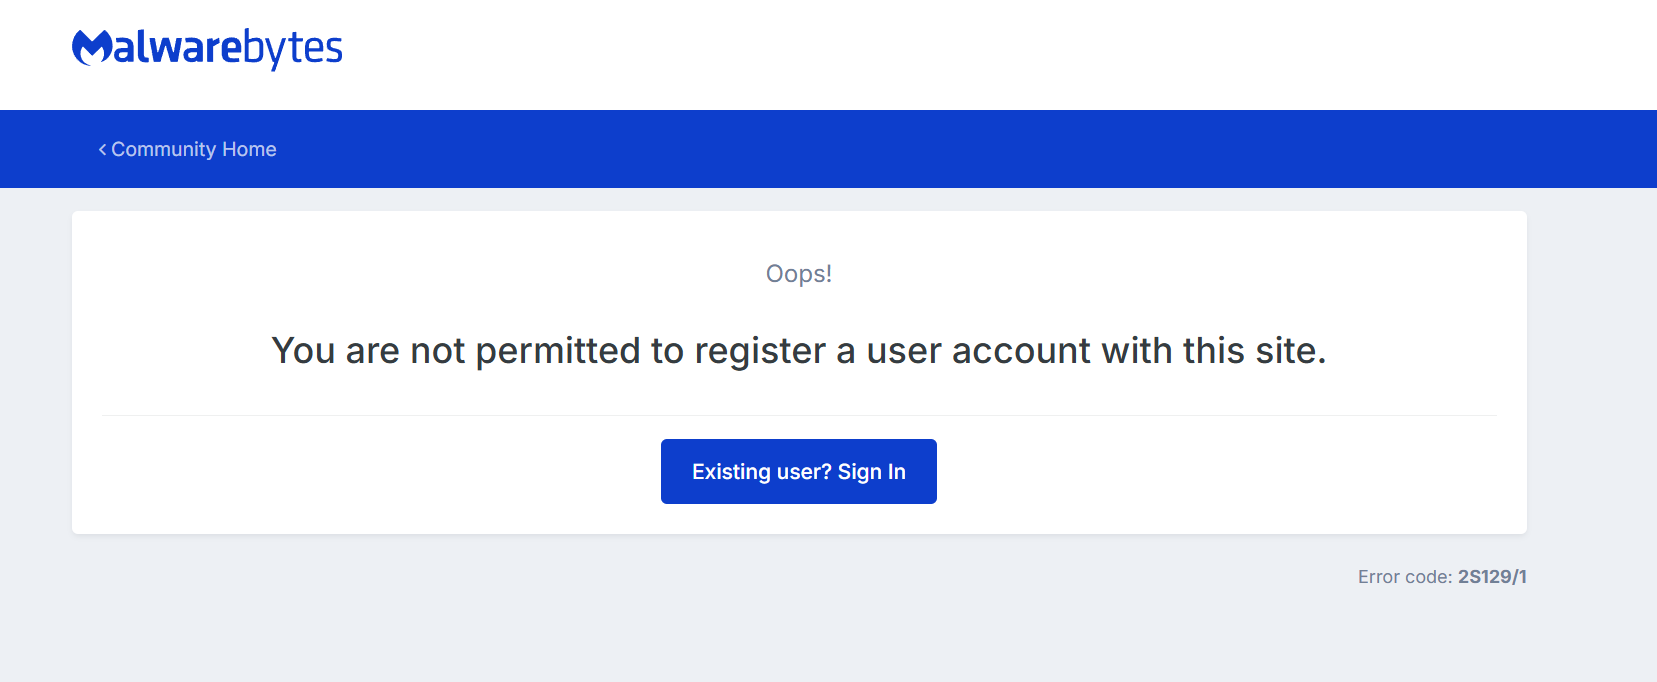
Task: Click the not permitted to register message
Action: 799,351
